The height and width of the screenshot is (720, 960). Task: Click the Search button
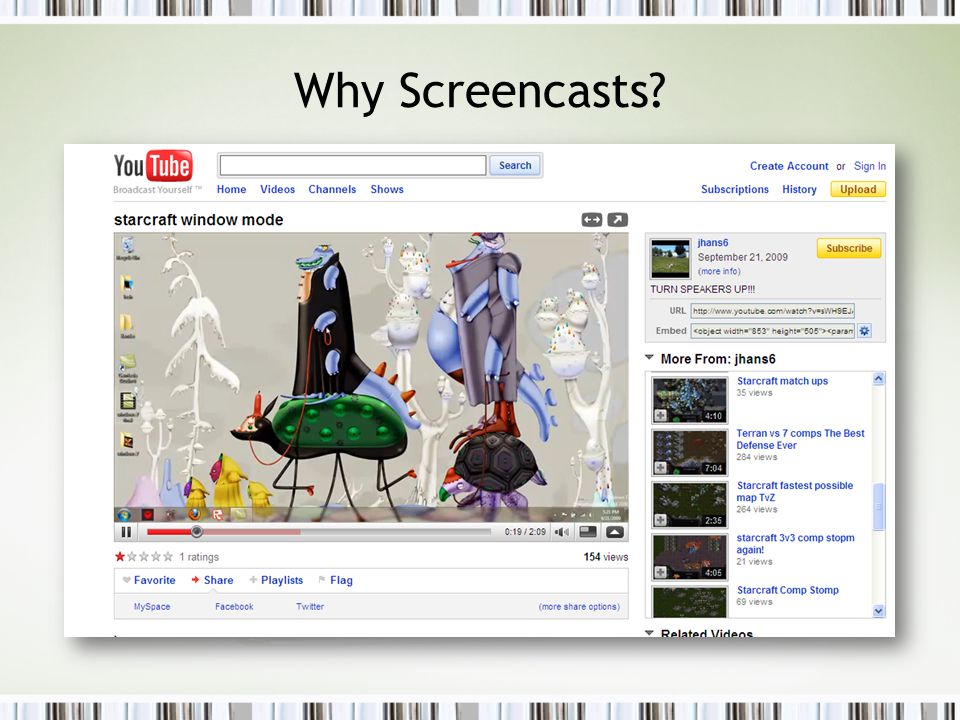pyautogui.click(x=515, y=165)
